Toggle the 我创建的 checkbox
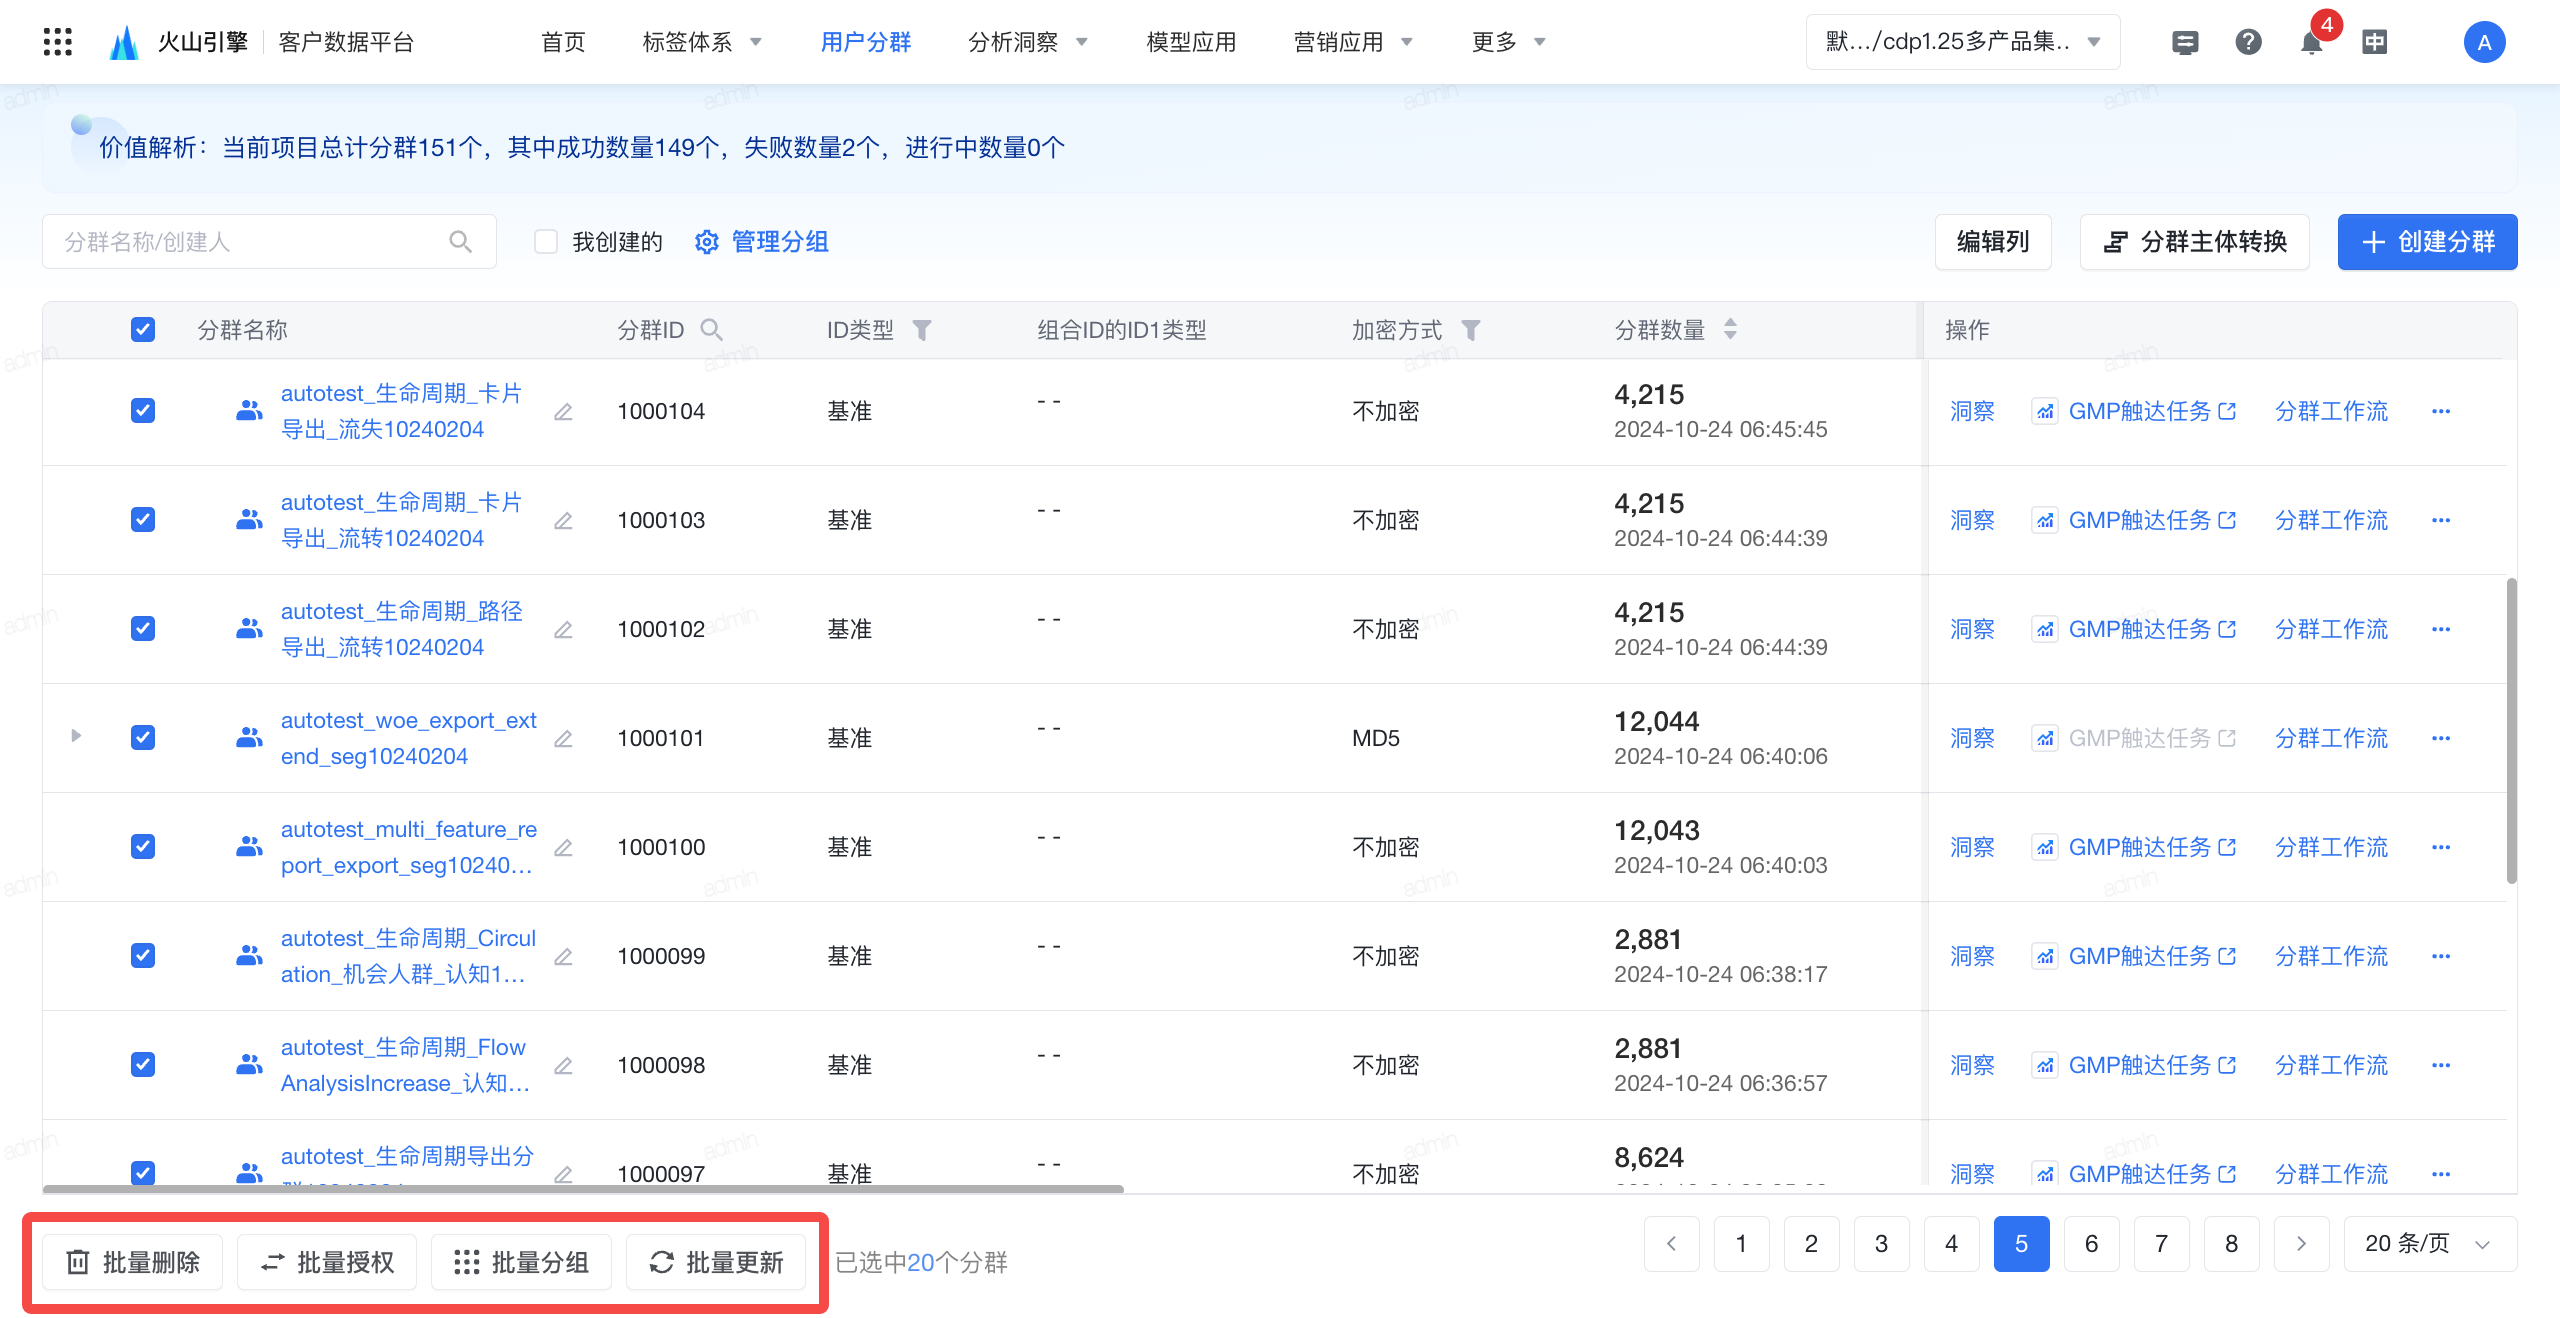Image resolution: width=2560 pixels, height=1318 pixels. (545, 242)
